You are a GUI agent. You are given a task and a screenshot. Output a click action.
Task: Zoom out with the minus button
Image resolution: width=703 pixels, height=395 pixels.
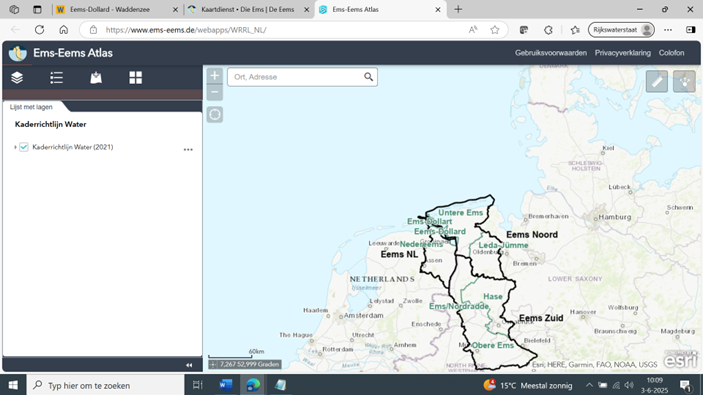pos(215,92)
